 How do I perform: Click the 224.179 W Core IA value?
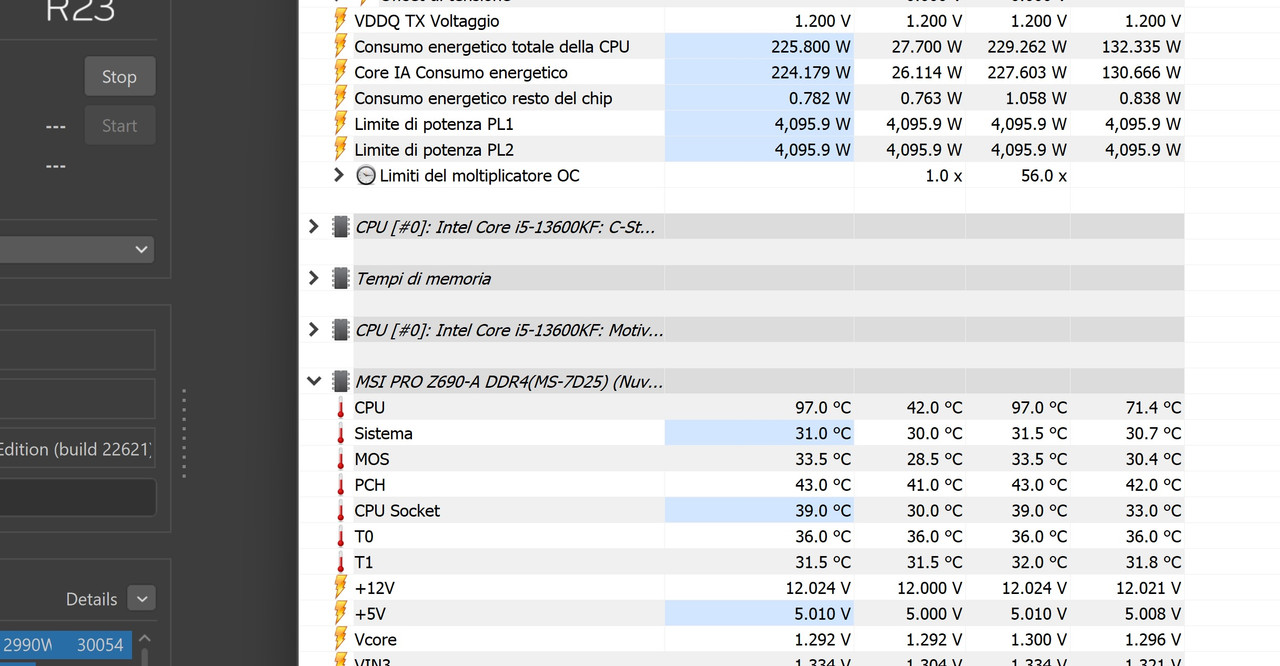(x=811, y=72)
